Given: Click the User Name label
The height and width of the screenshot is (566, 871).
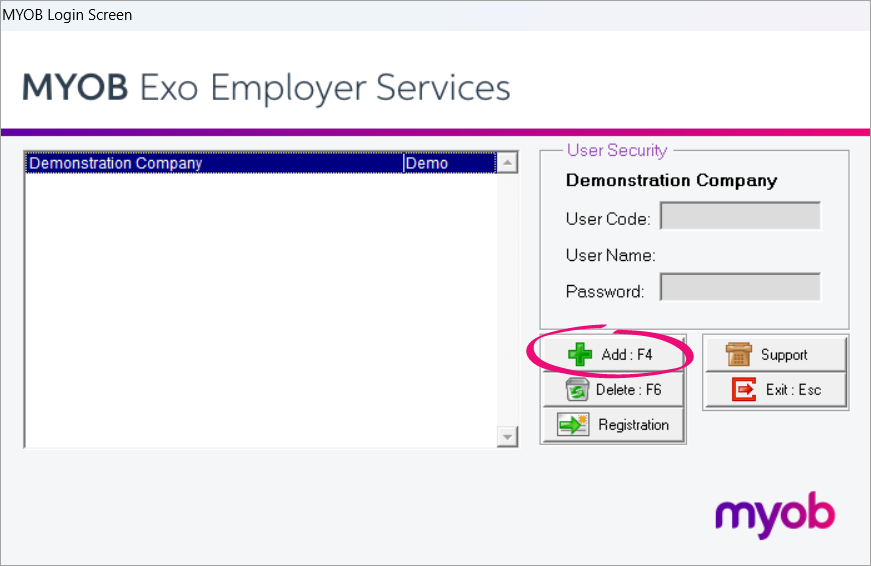Looking at the screenshot, I should click(x=610, y=255).
